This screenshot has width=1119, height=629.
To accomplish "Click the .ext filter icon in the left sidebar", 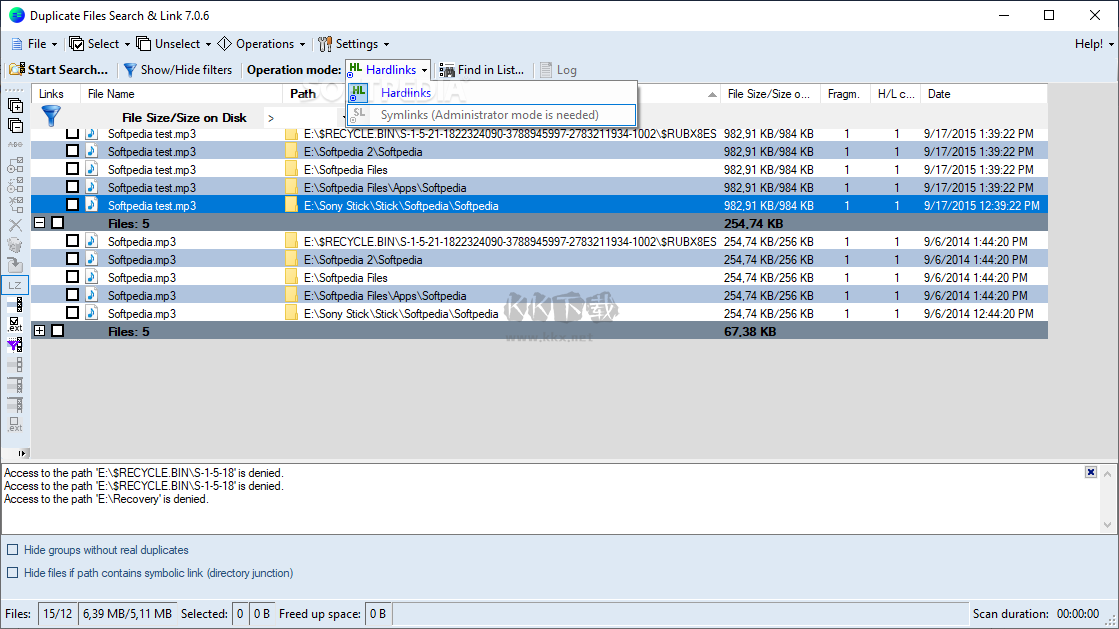I will pyautogui.click(x=15, y=323).
